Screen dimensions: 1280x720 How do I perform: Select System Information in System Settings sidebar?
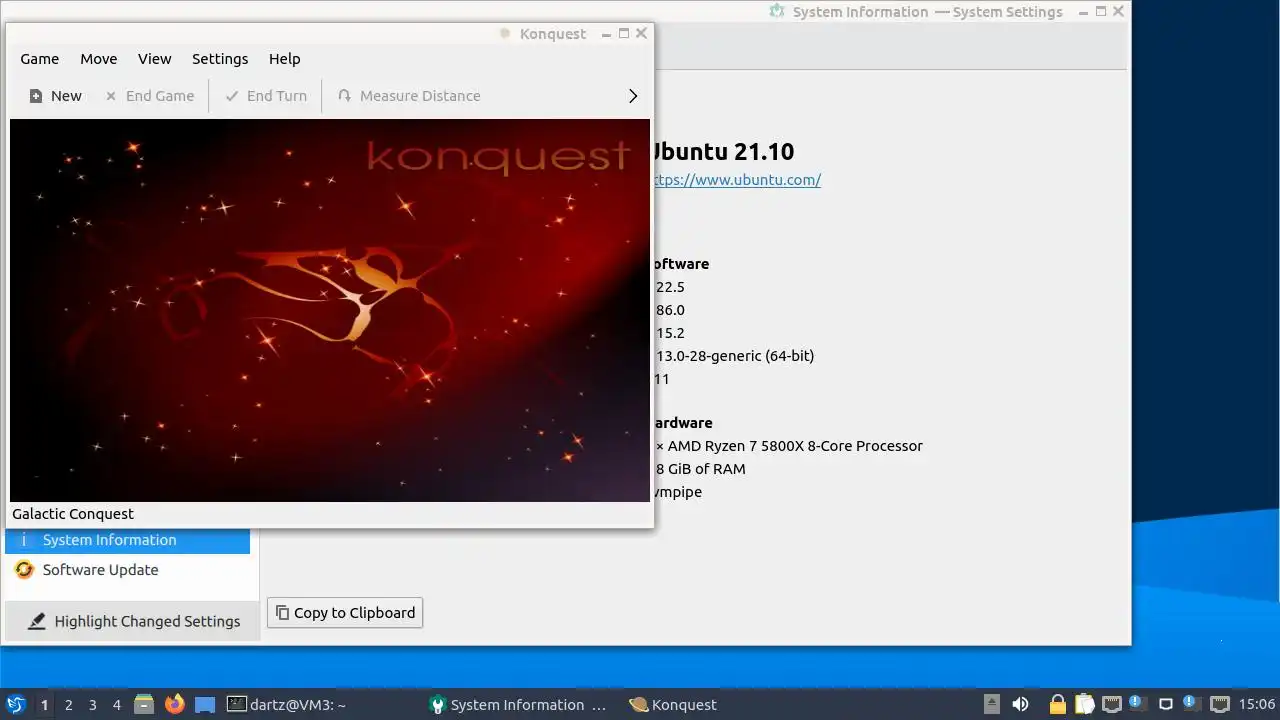click(127, 540)
